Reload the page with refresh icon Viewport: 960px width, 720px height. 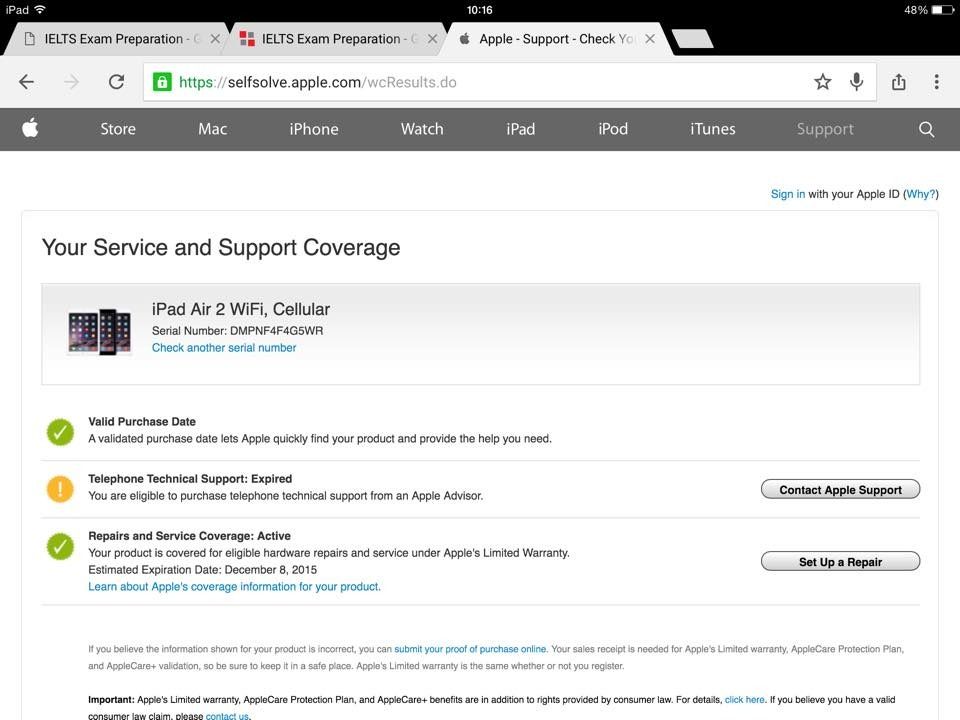[116, 82]
